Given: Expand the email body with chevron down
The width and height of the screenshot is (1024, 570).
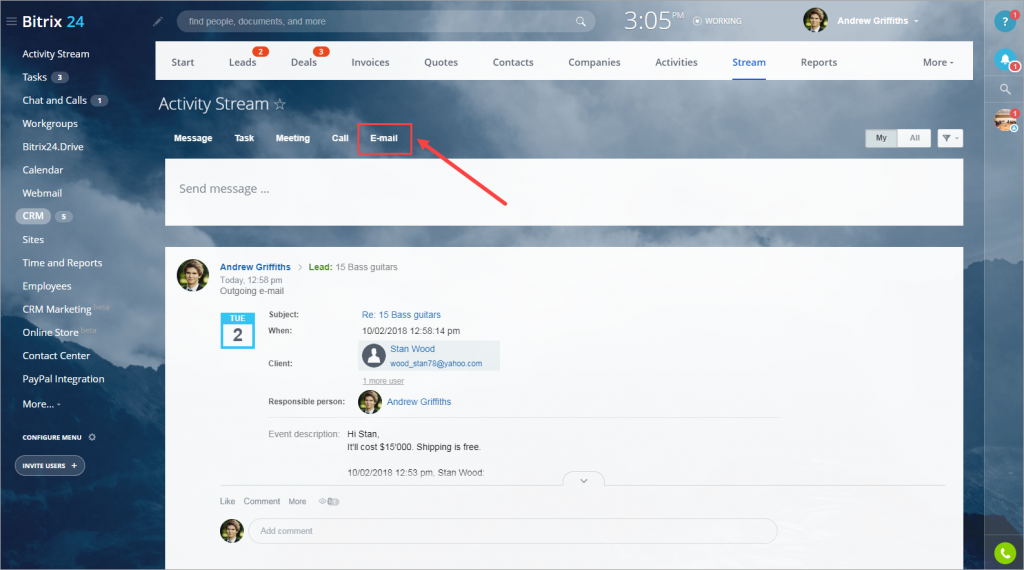Looking at the screenshot, I should [x=584, y=481].
